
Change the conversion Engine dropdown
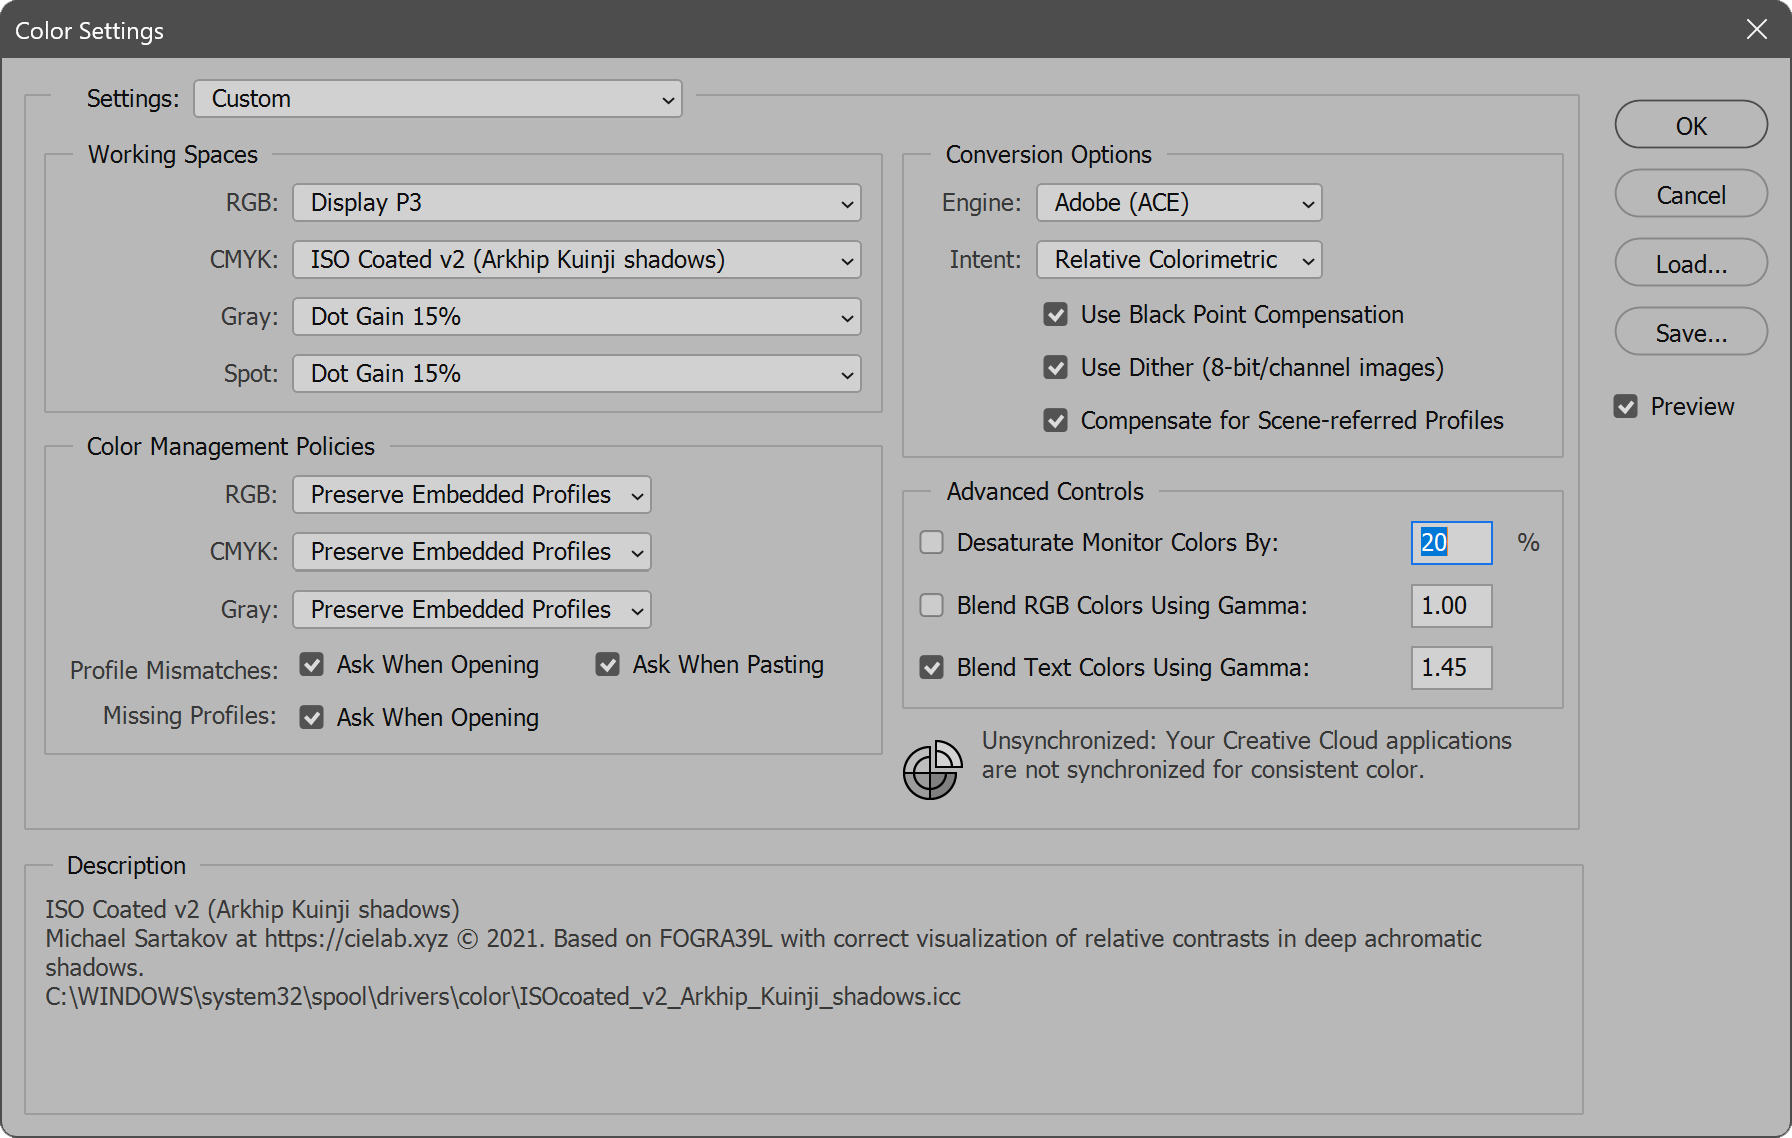pos(1179,203)
